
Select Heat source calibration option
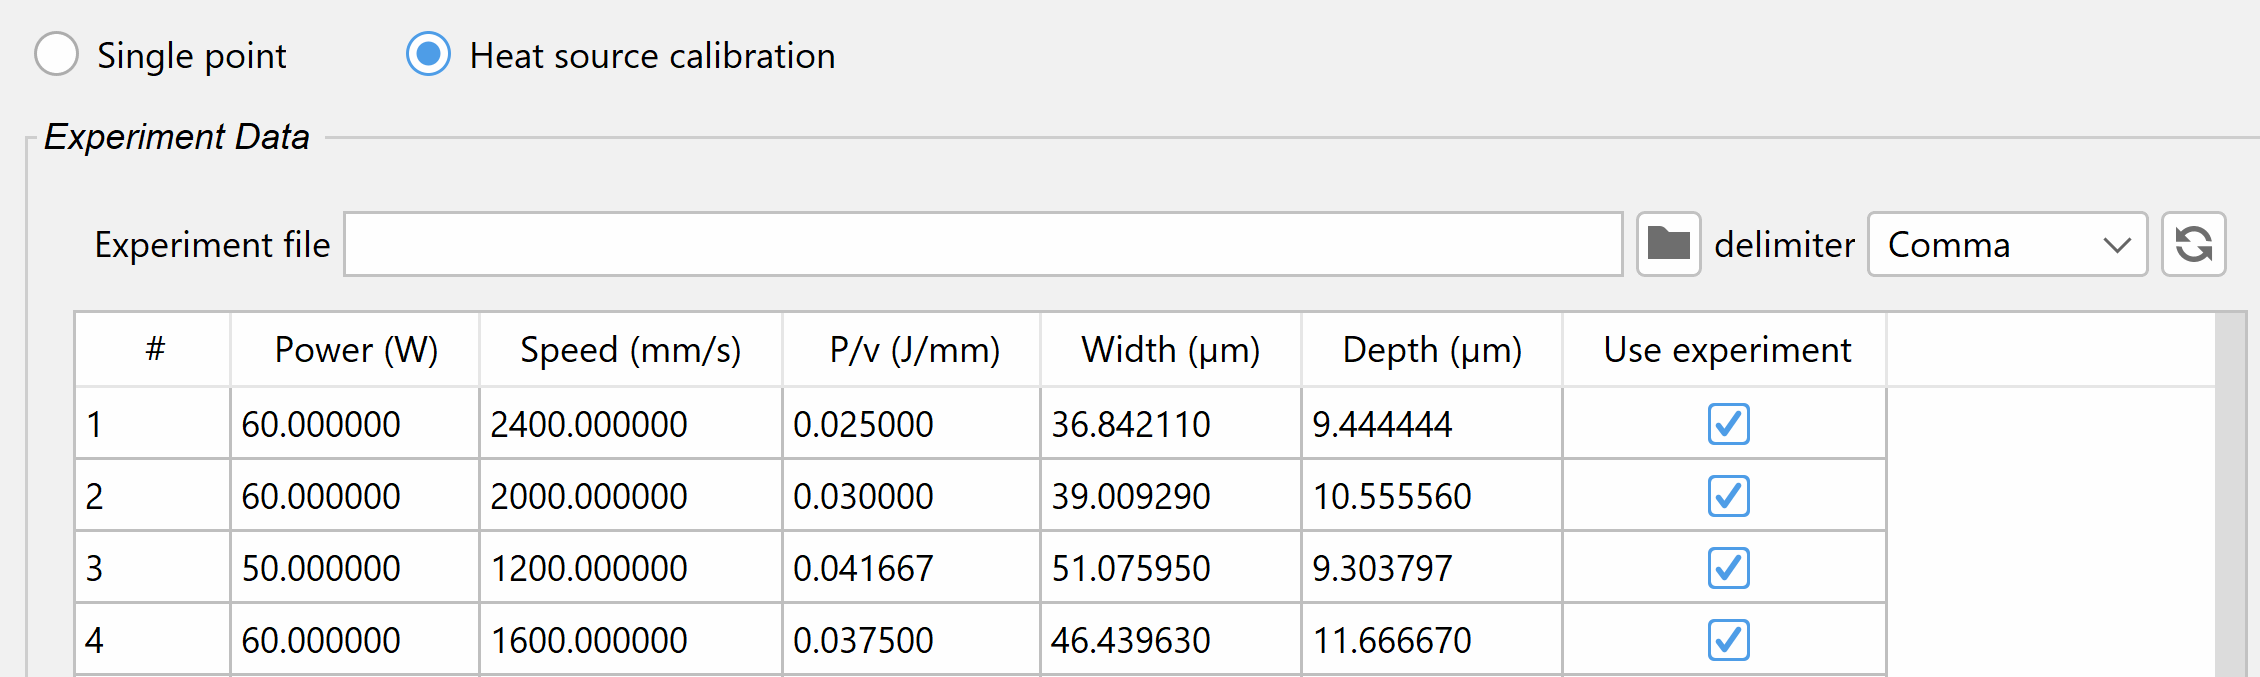[x=429, y=54]
